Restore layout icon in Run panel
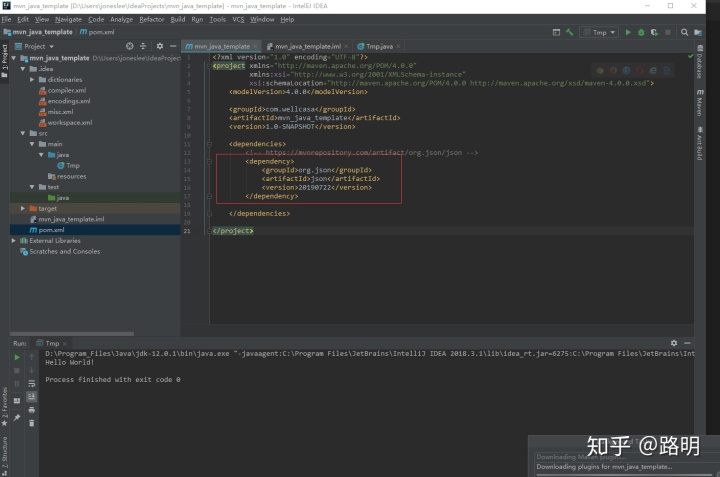The width and height of the screenshot is (720, 477). pos(17,400)
